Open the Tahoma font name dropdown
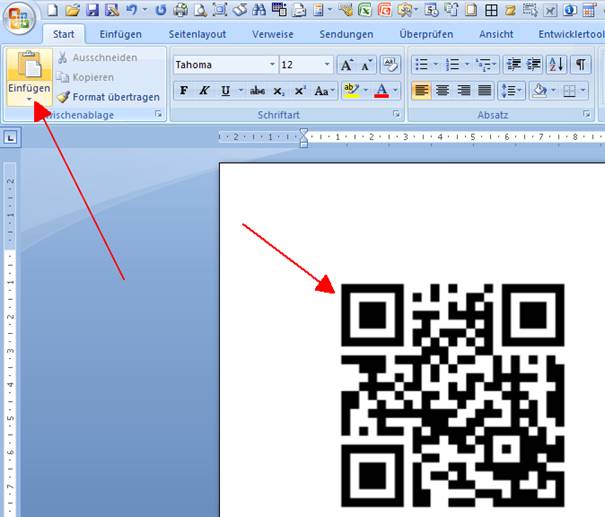The width and height of the screenshot is (605, 517). tap(272, 64)
